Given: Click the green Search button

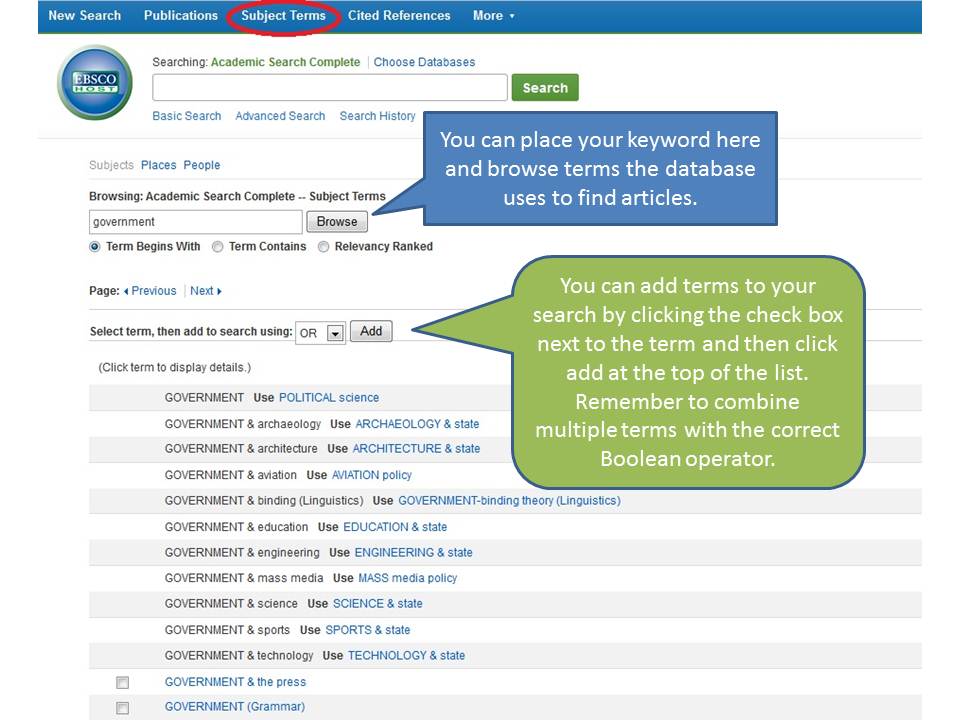Looking at the screenshot, I should (545, 88).
